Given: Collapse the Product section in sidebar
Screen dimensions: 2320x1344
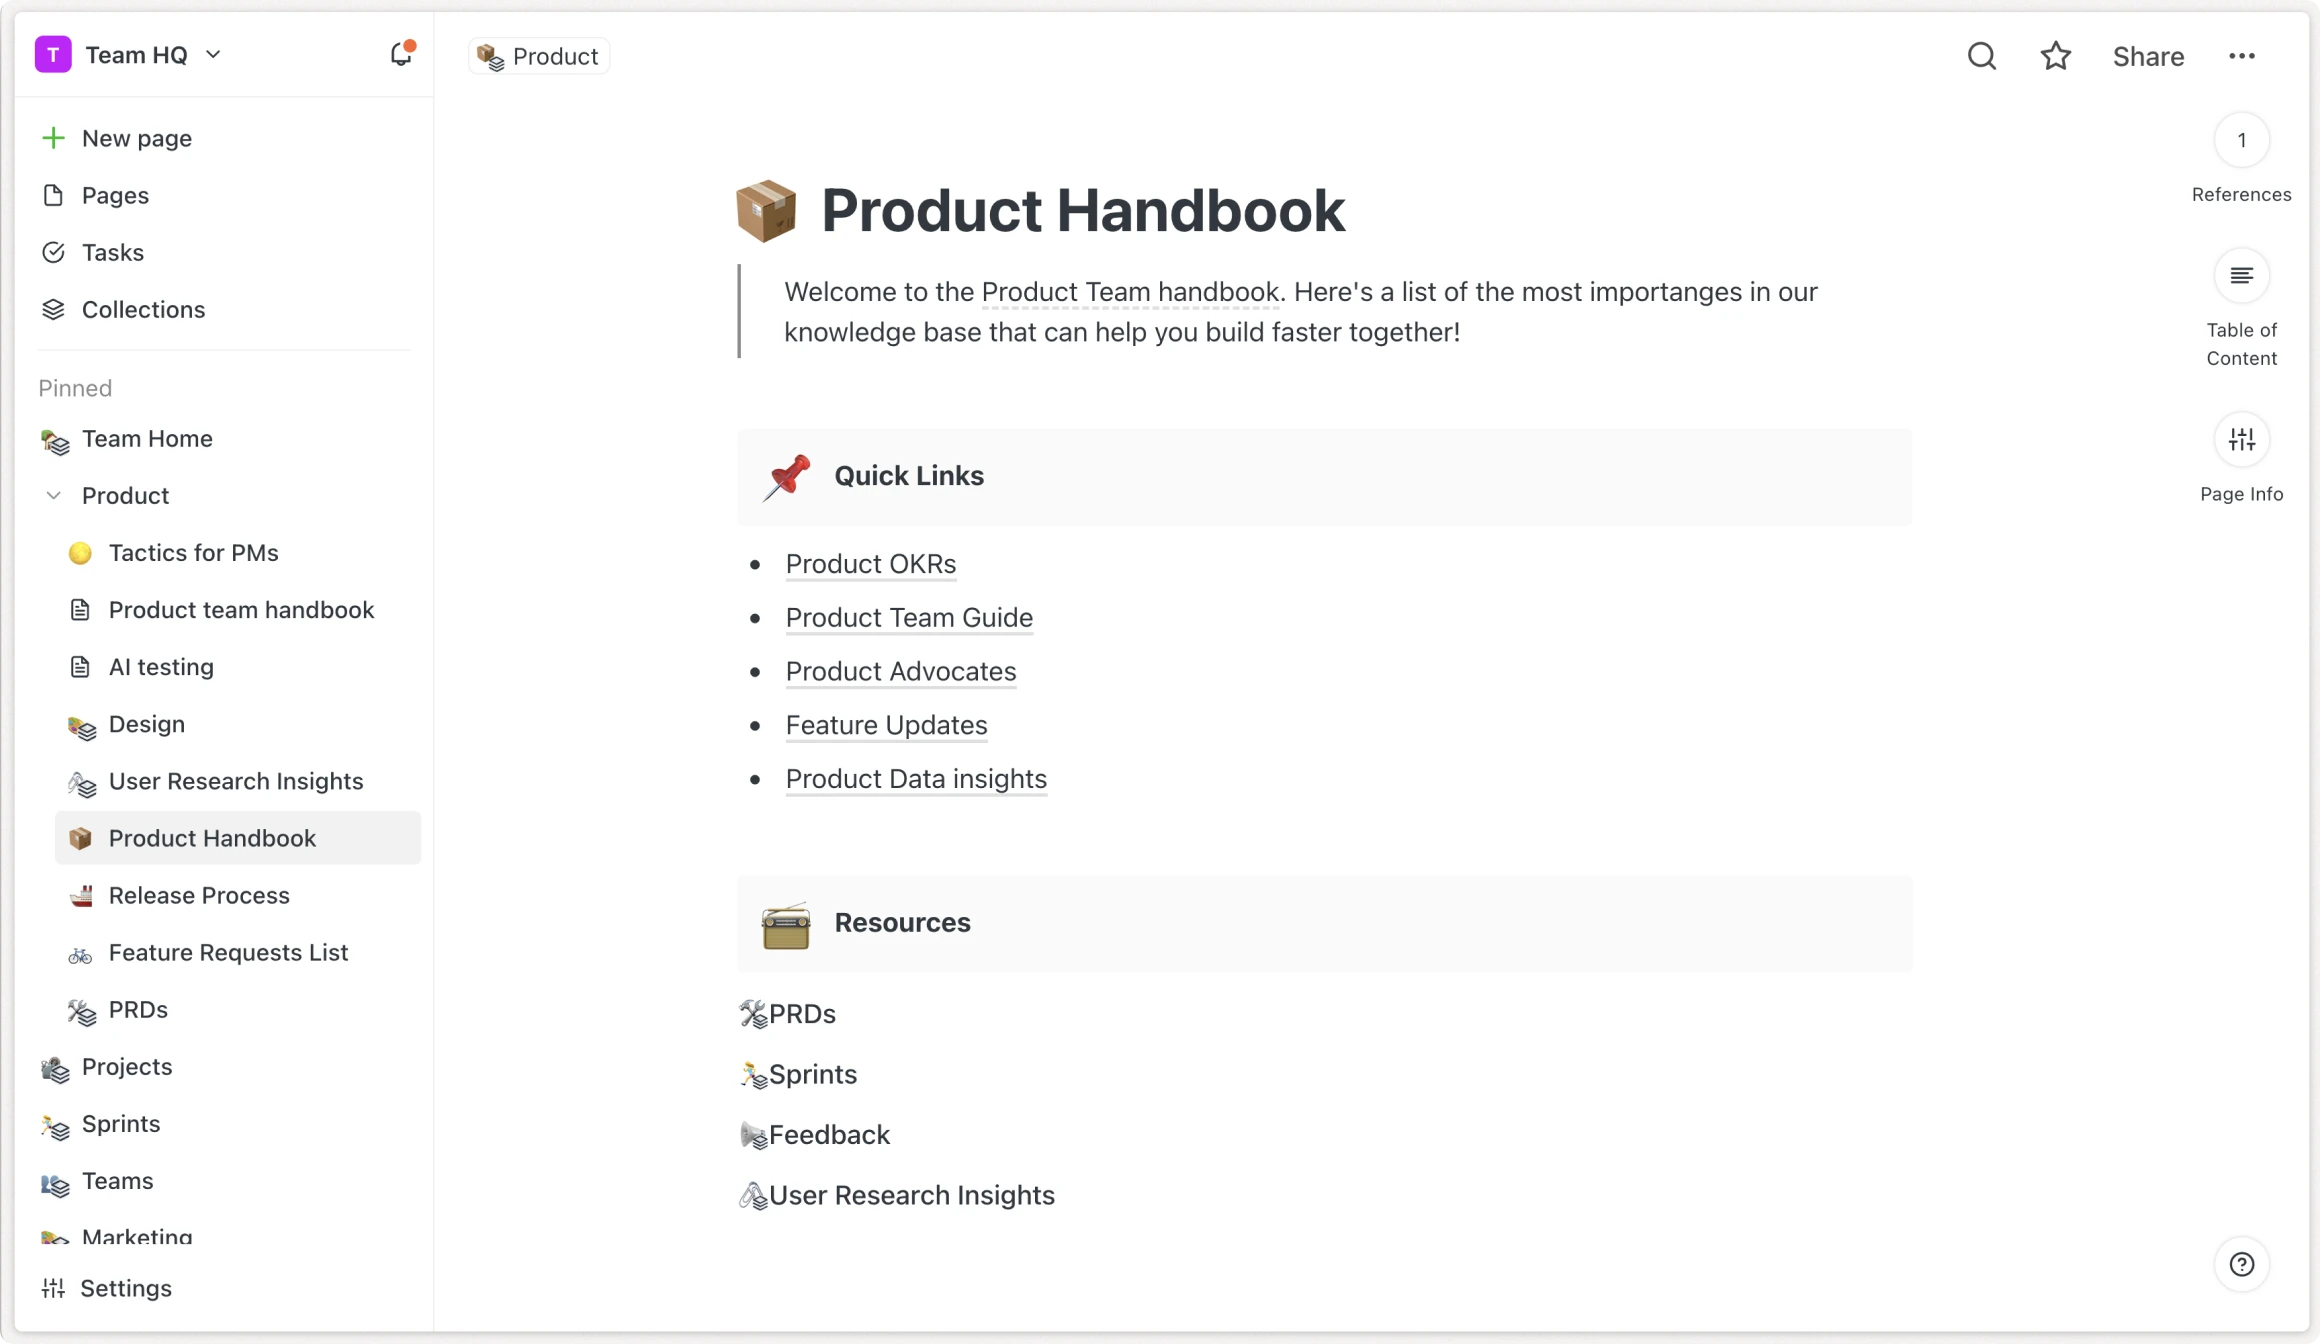Looking at the screenshot, I should pyautogui.click(x=54, y=496).
